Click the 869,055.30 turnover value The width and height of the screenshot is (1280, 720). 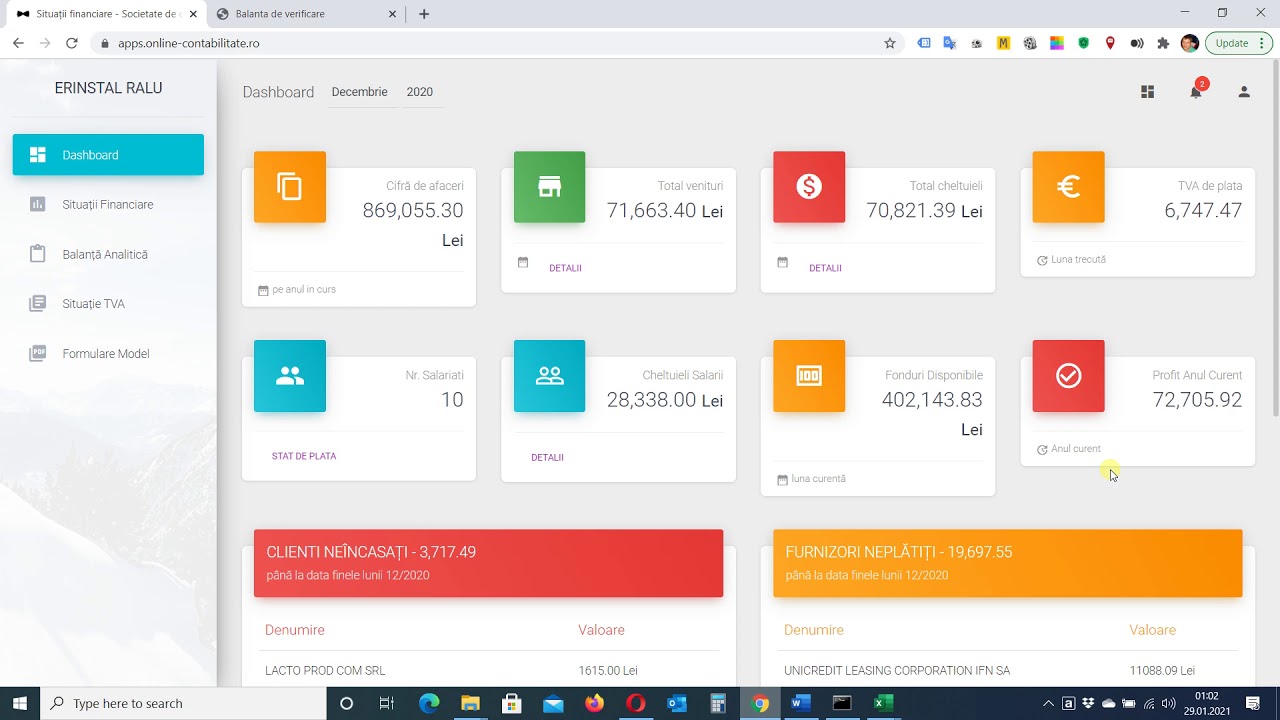pos(413,211)
